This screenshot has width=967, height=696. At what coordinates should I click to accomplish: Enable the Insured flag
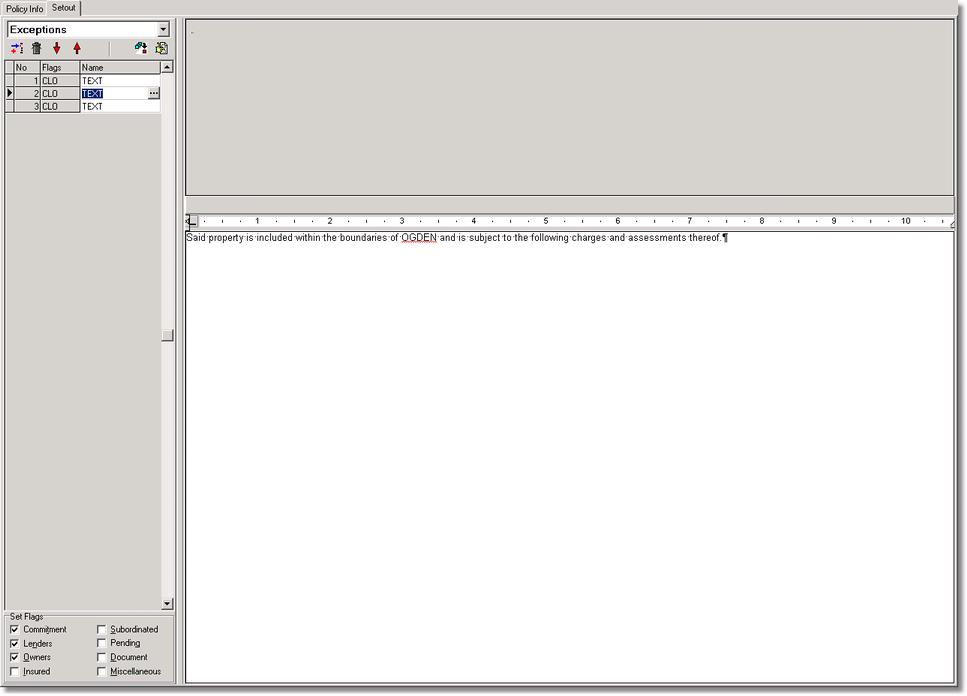click(14, 671)
